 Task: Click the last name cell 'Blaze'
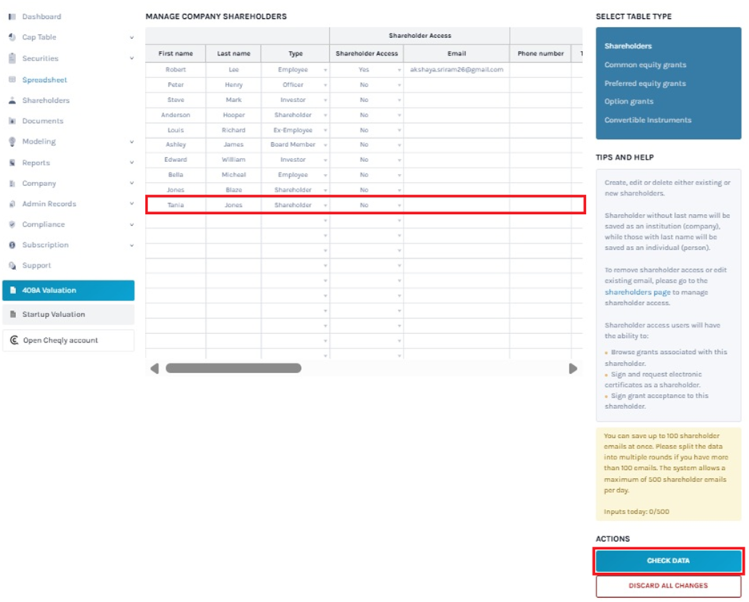coord(234,190)
